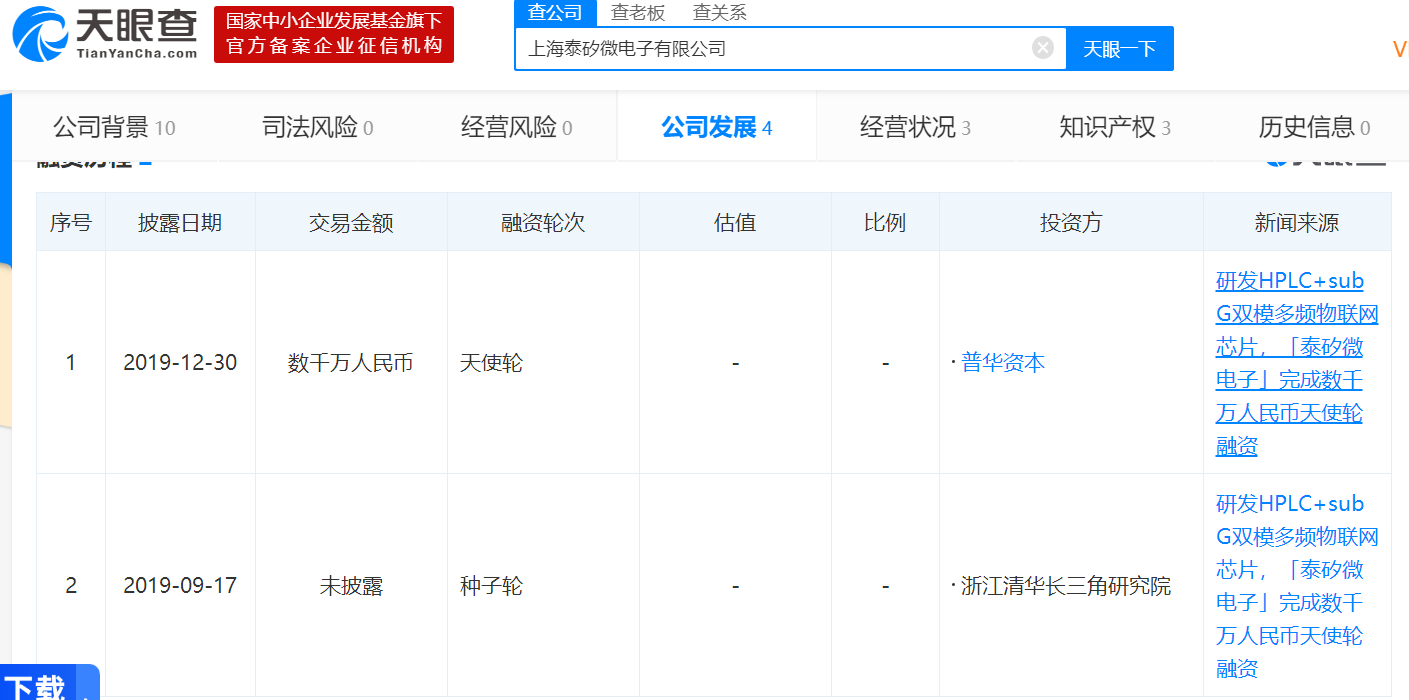Select the 公司发展 section tab

tap(716, 127)
